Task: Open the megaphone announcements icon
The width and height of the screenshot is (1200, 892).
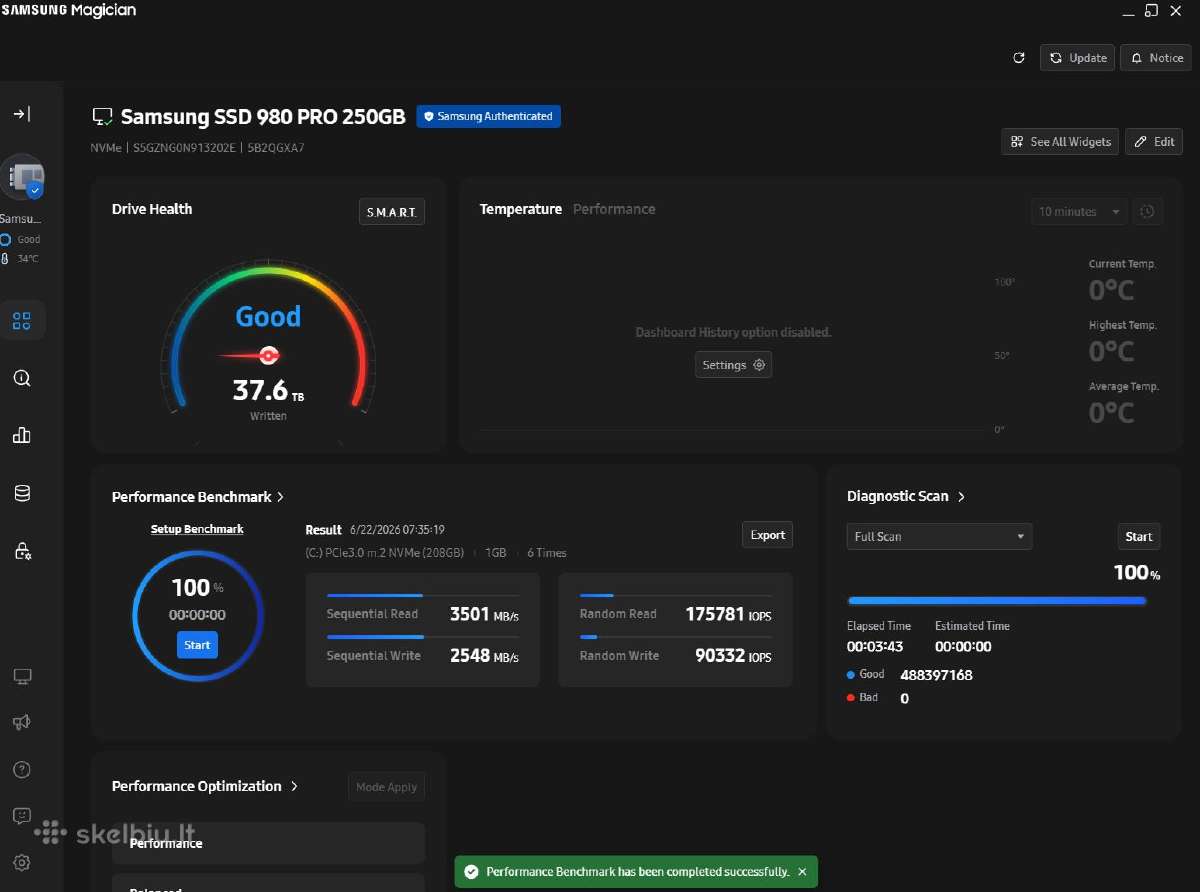Action: click(x=22, y=723)
